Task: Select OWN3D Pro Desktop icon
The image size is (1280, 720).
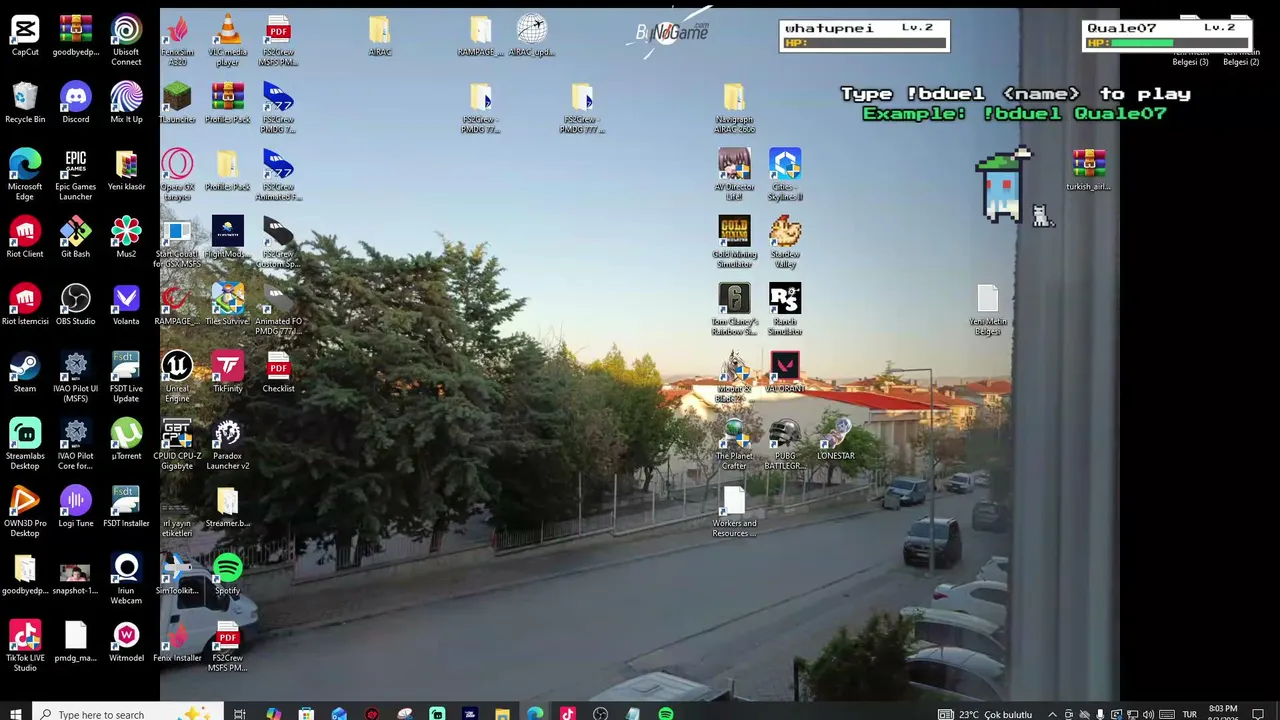Action: (x=25, y=511)
